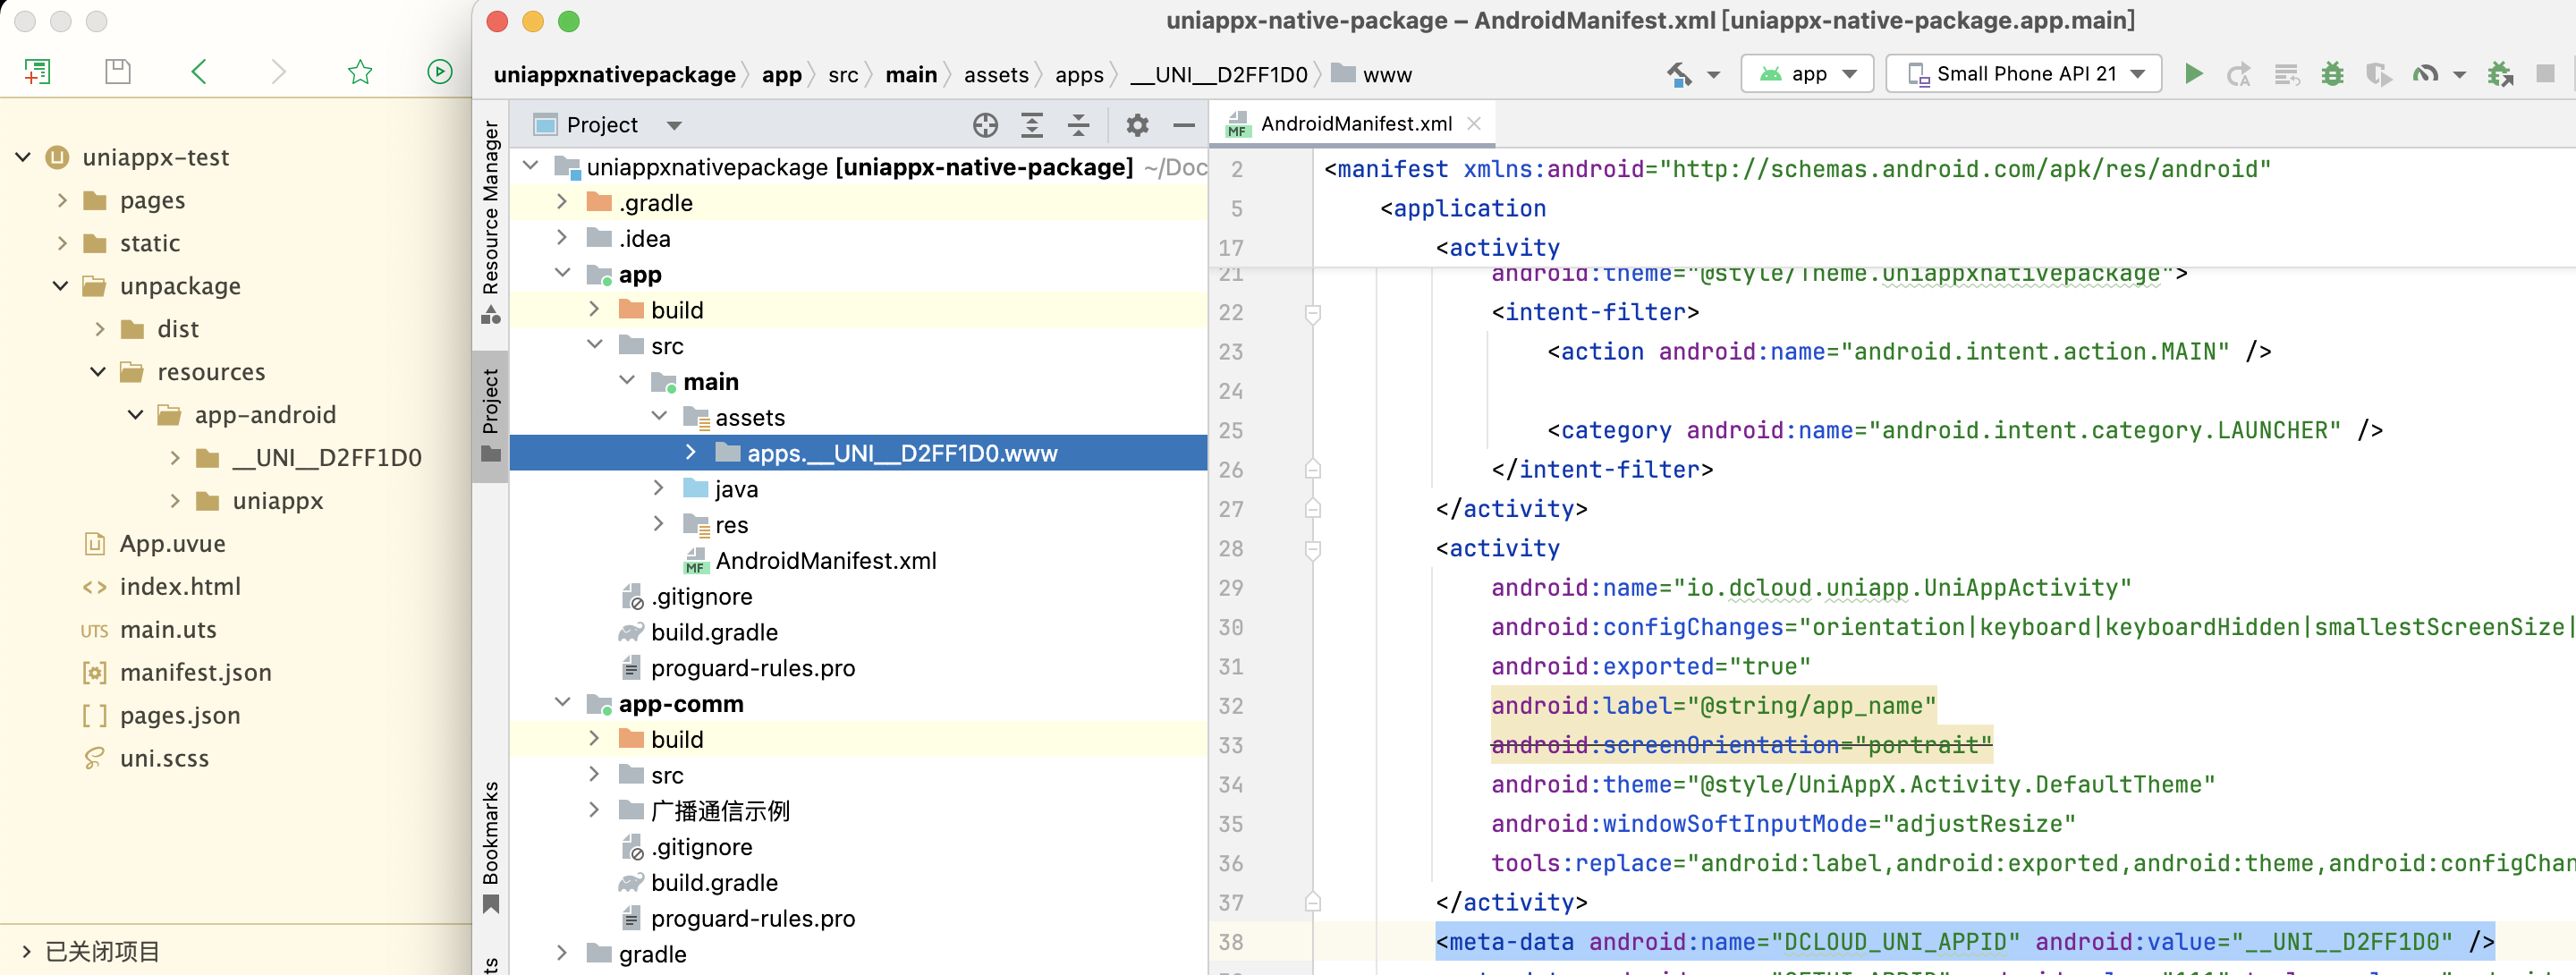Go back with the left arrow in HBuilderX
The height and width of the screenshot is (975, 2576).
(x=199, y=72)
